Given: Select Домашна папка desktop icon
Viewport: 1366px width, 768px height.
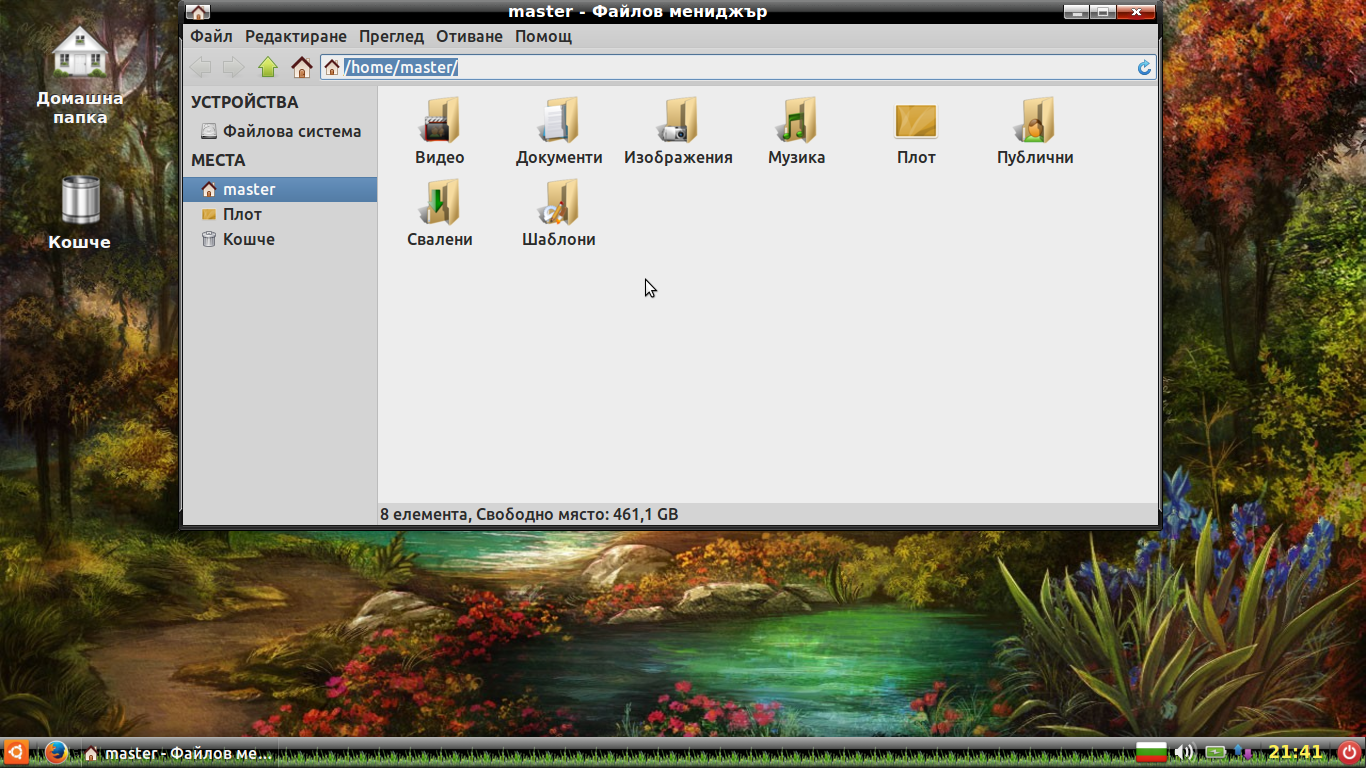Looking at the screenshot, I should 80,75.
